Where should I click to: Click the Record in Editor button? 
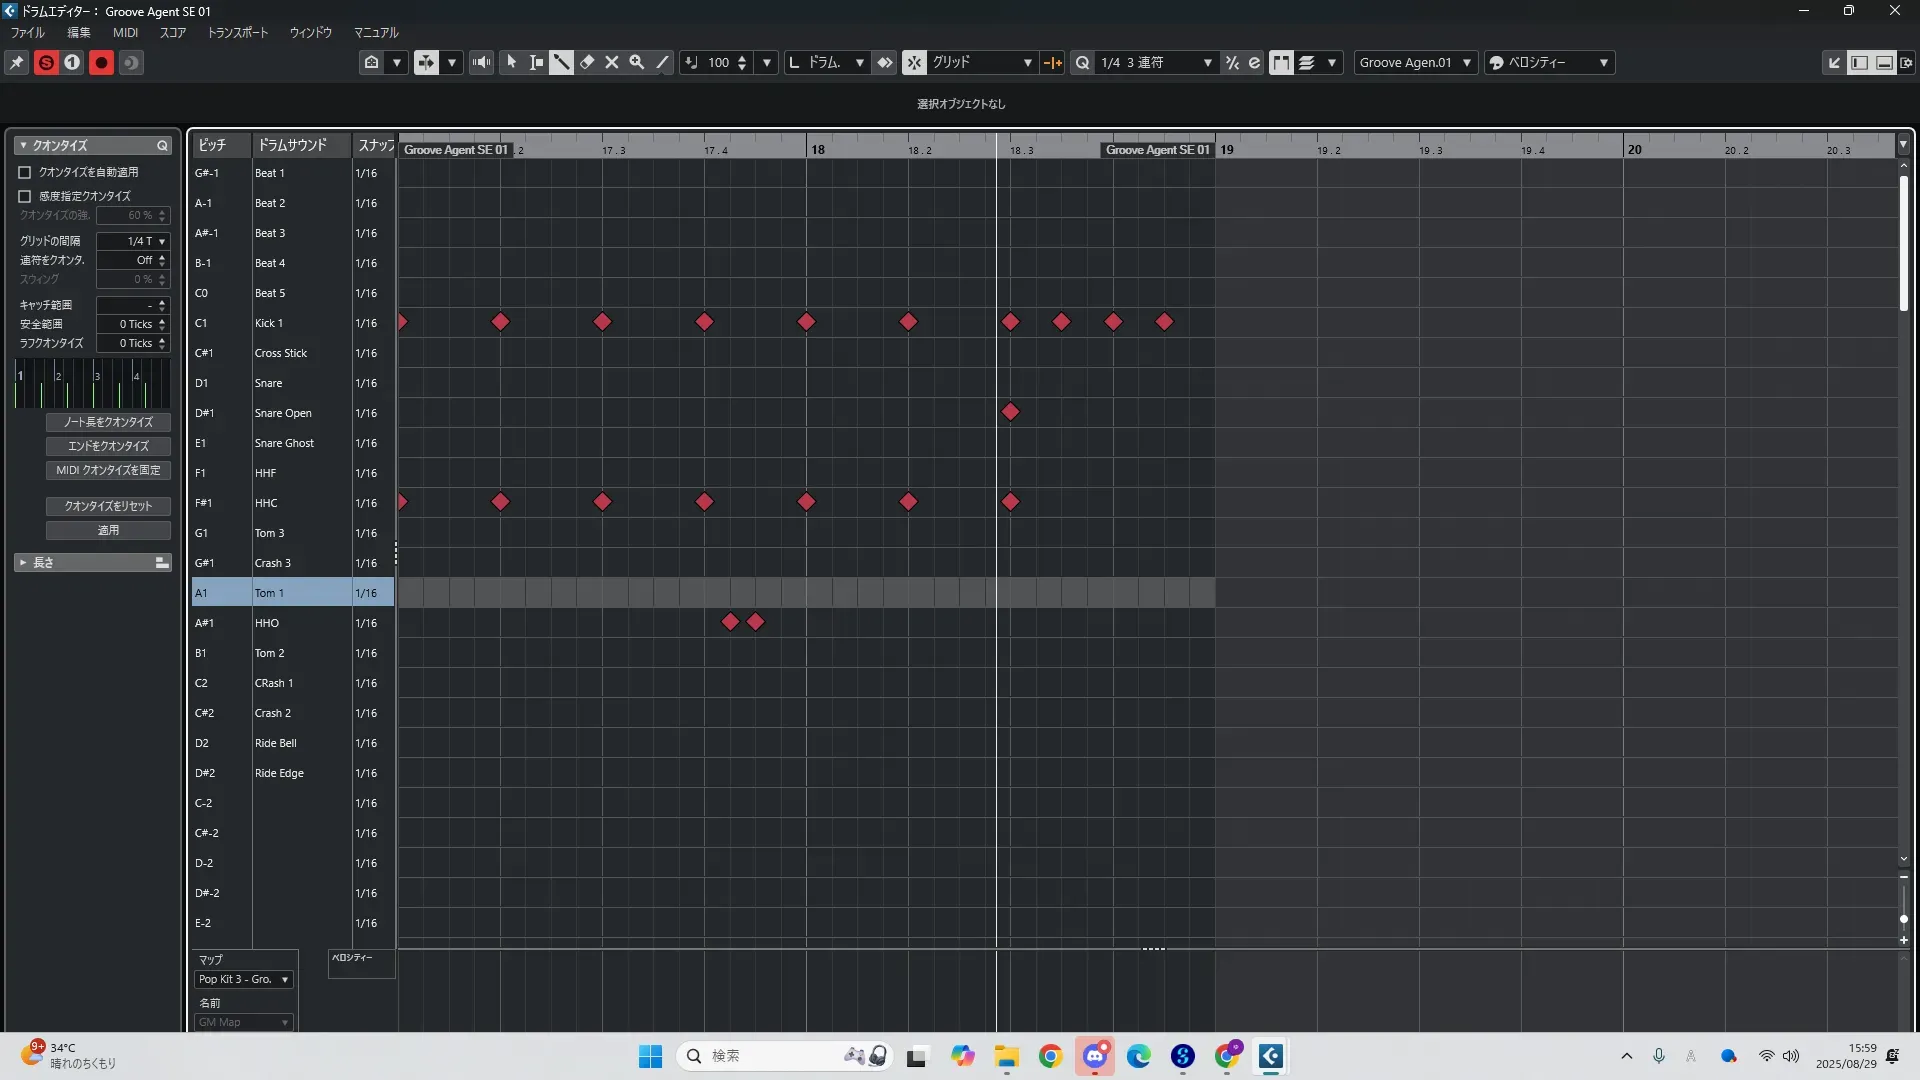[x=101, y=62]
